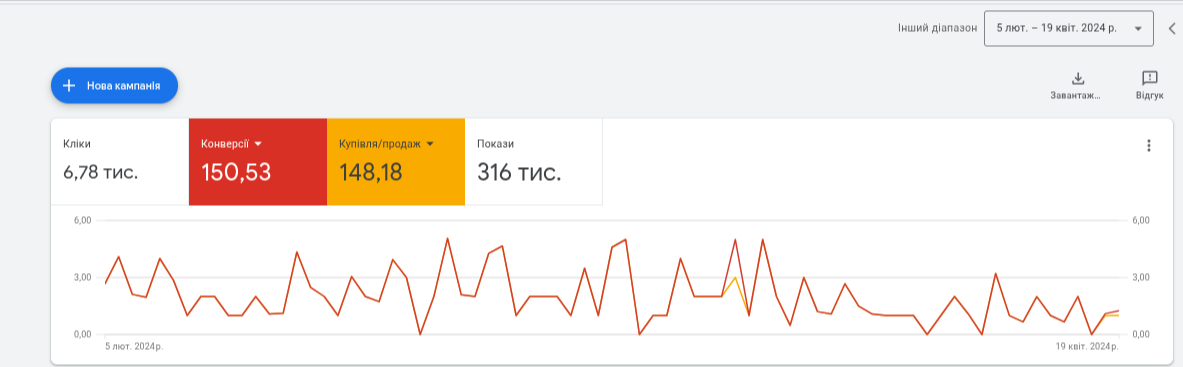Click the 19 квіт. 2024 р. axis label
This screenshot has height=367, width=1183.
1086,346
